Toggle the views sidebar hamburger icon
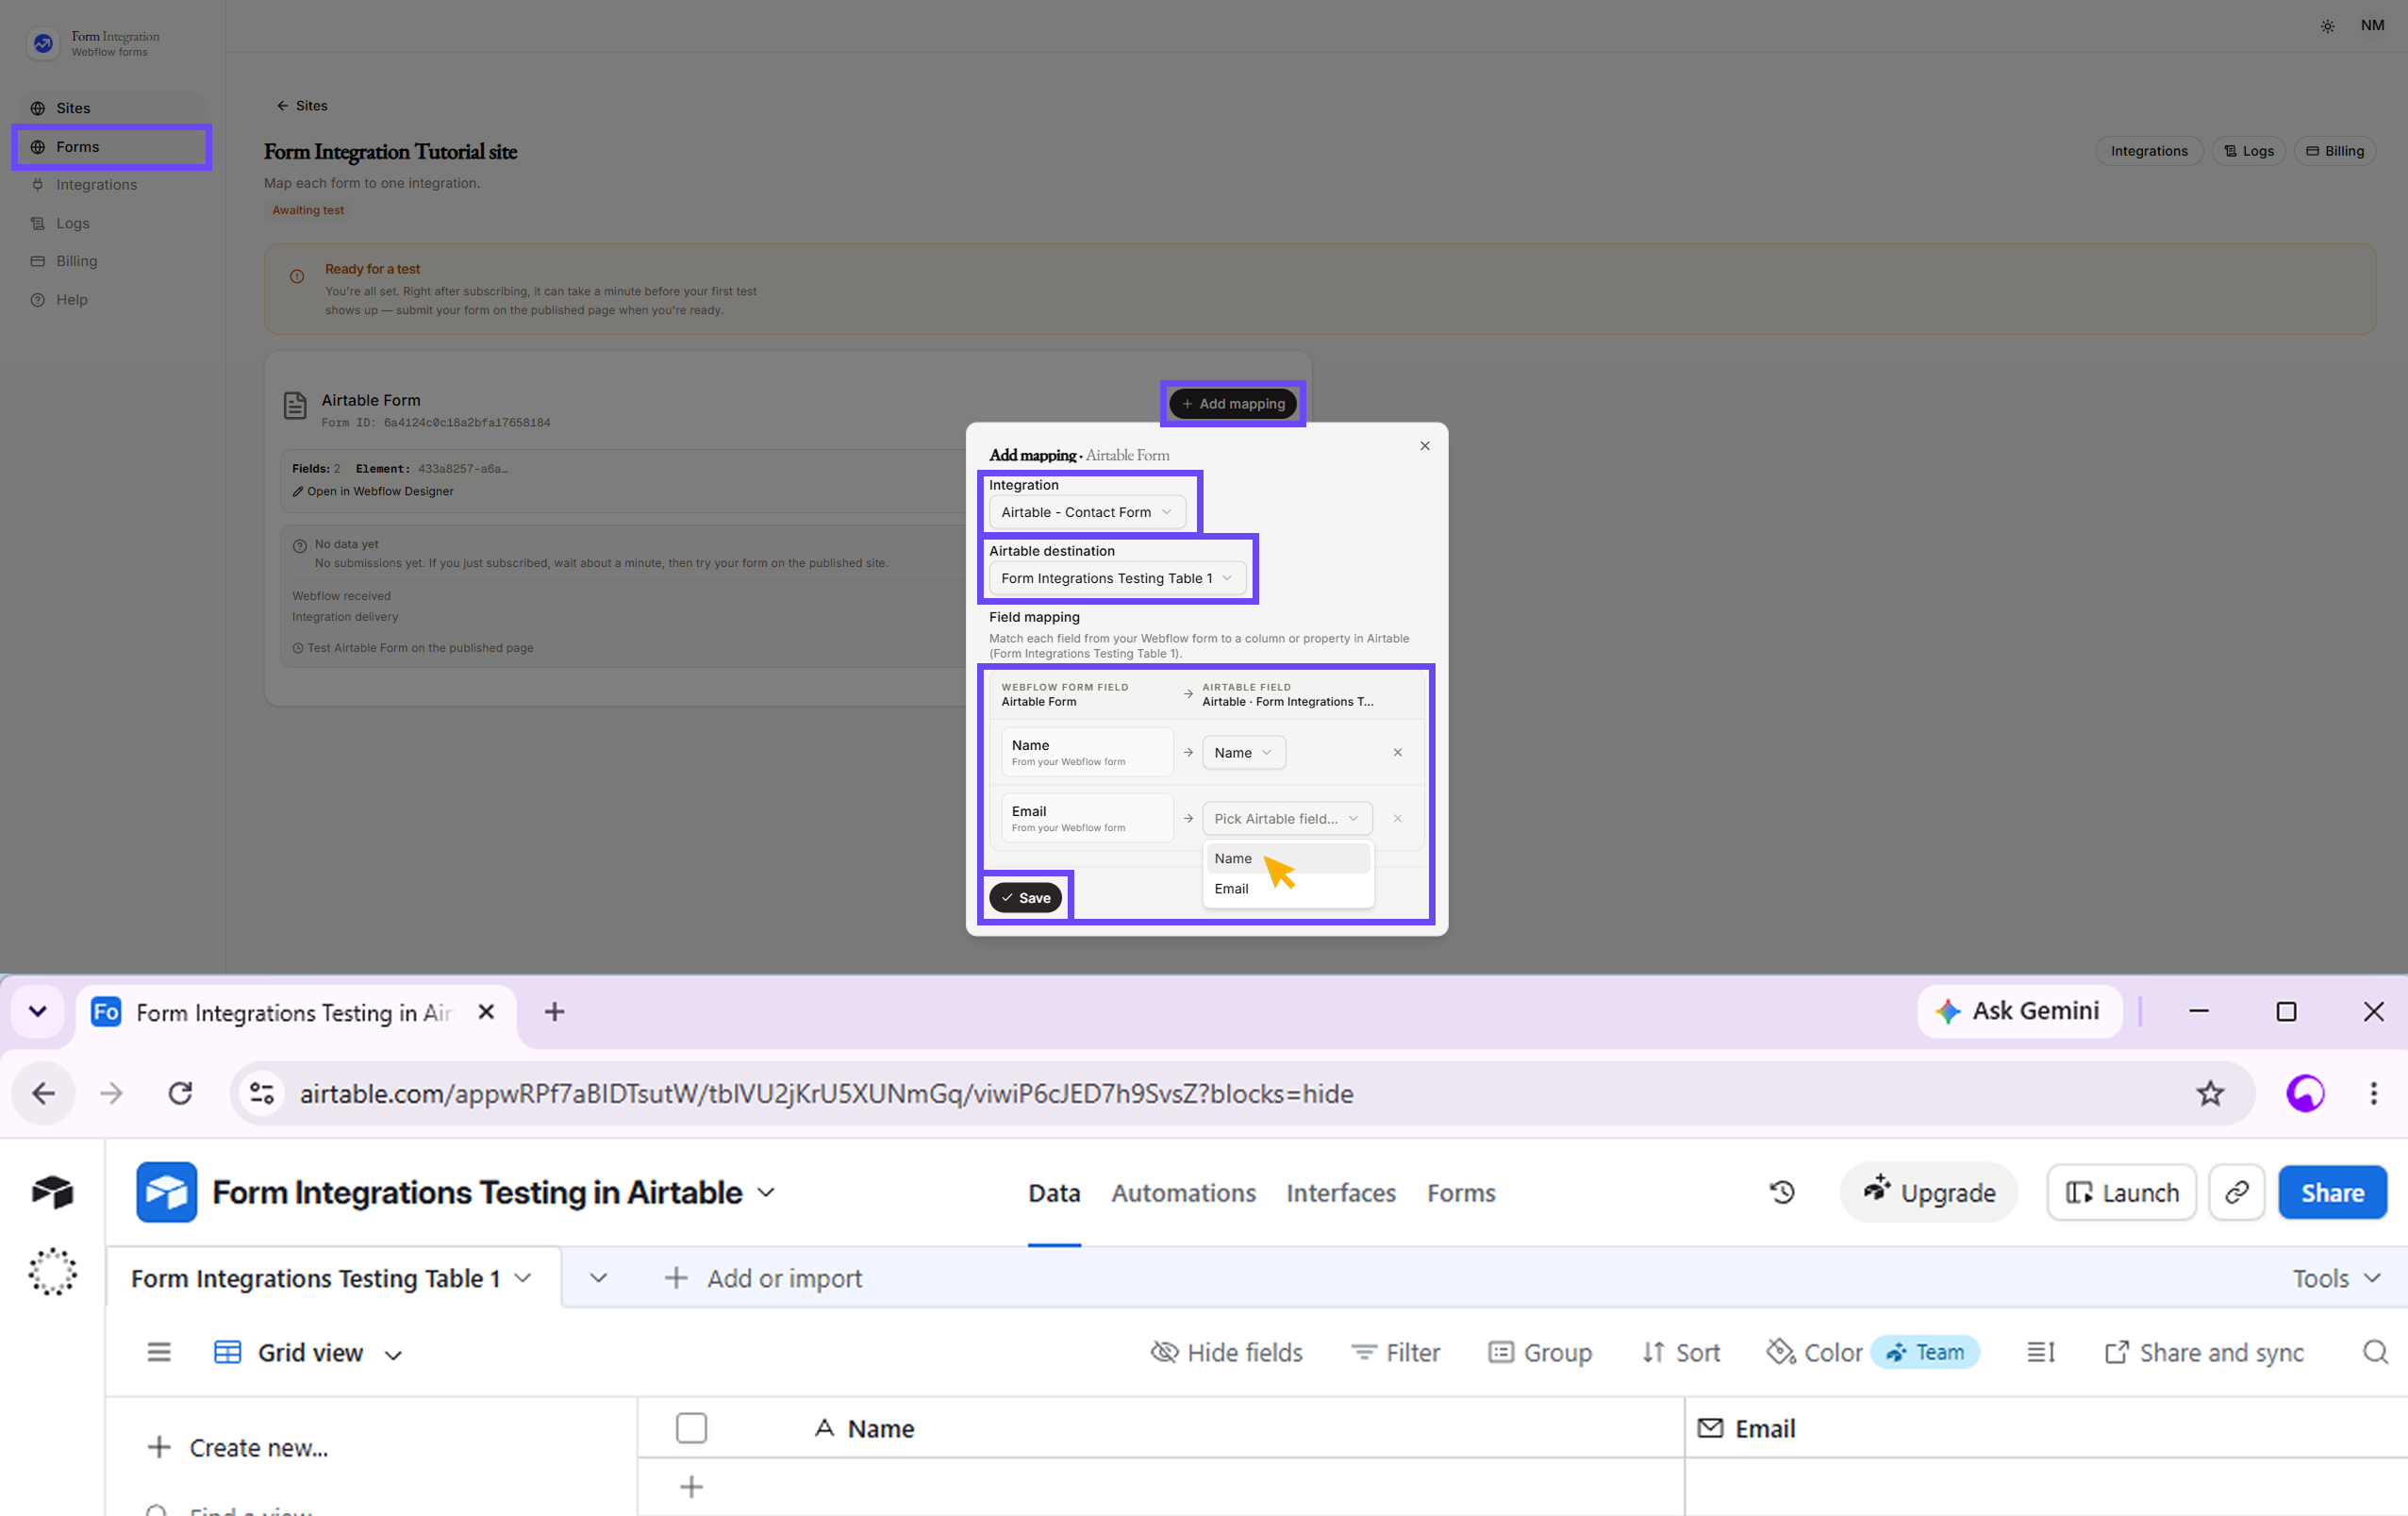Screen dimensions: 2408x1516 point(159,1352)
